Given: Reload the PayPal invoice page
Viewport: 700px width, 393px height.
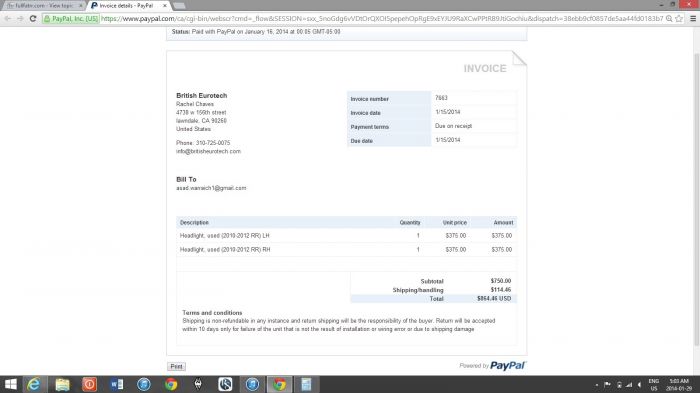Looking at the screenshot, I should [x=33, y=19].
